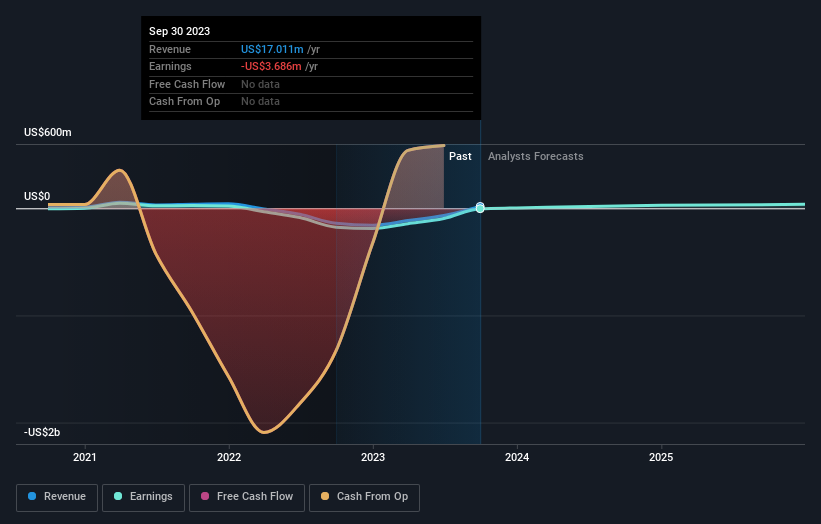Click the Analysts Forecasts label
This screenshot has height=524, width=821.
[x=536, y=156]
